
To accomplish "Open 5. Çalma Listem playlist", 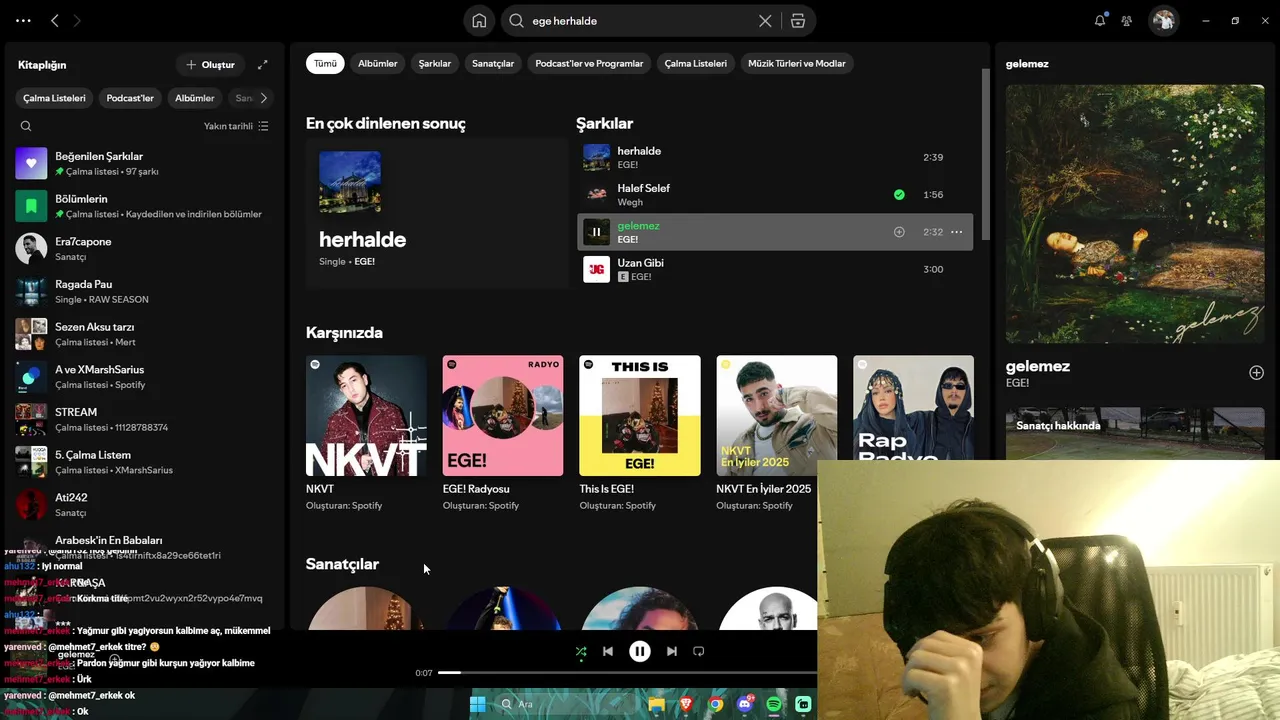I will 145,462.
